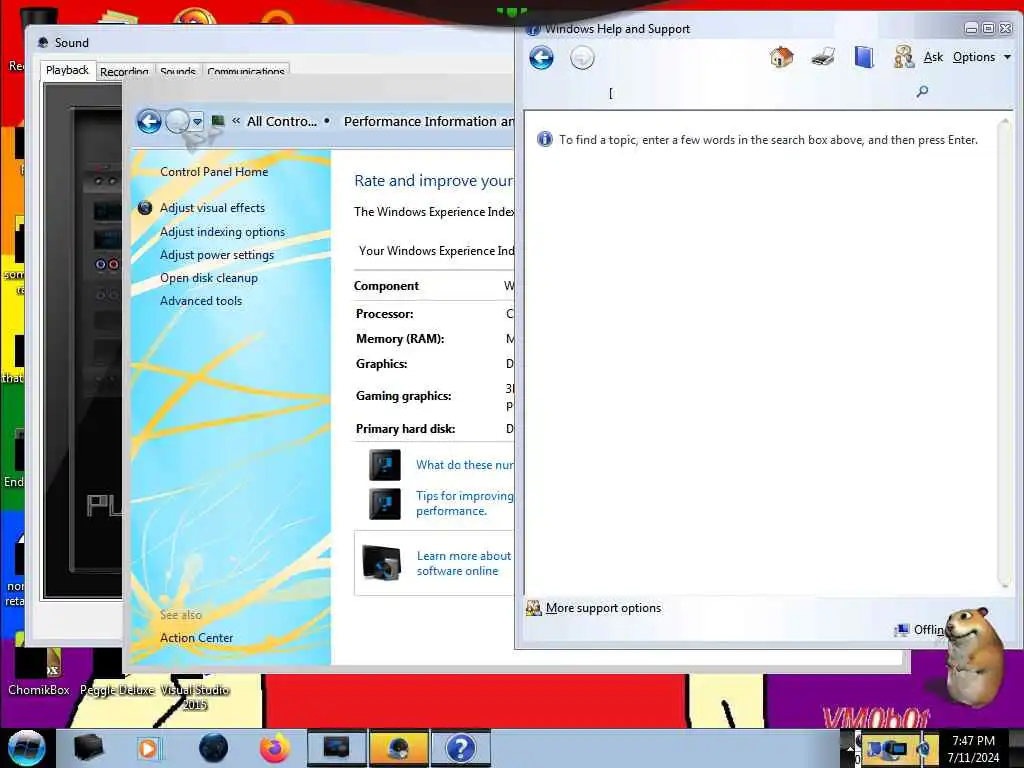Open Action Center under See also
1024x768 pixels.
[197, 638]
